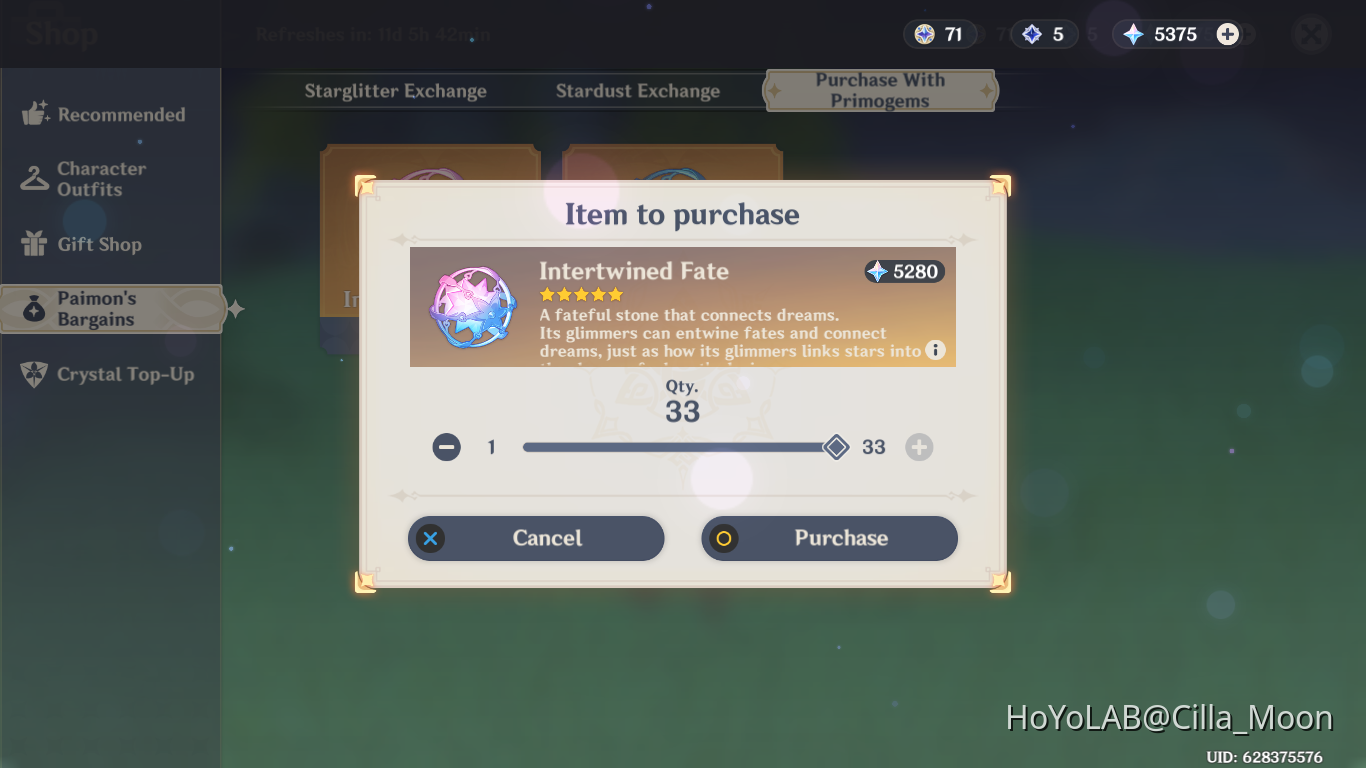
Task: Select Paimon's Bargains in the sidebar
Action: [x=111, y=309]
